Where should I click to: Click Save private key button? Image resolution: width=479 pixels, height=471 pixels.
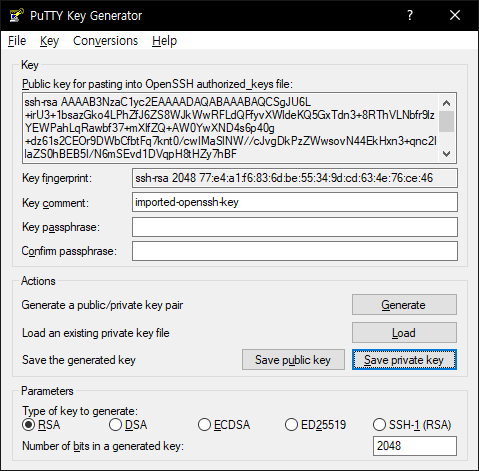coord(404,360)
